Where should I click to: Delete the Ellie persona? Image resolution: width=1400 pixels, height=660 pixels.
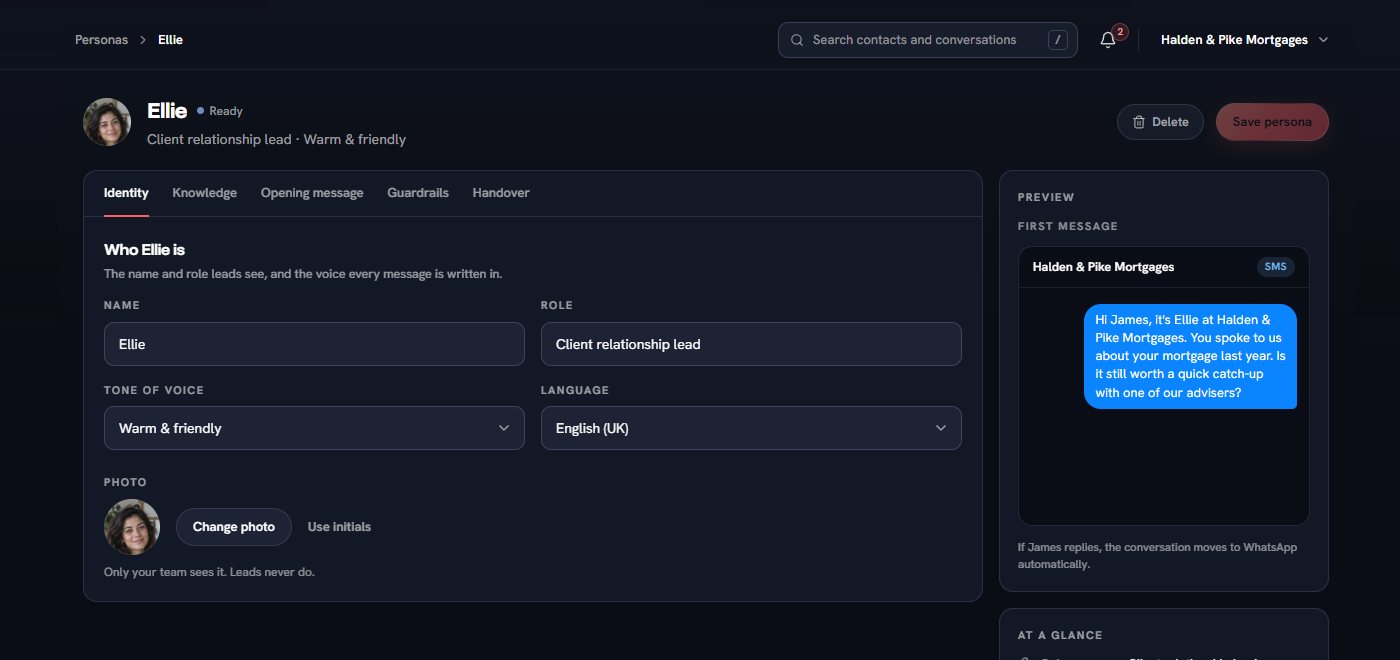1160,122
